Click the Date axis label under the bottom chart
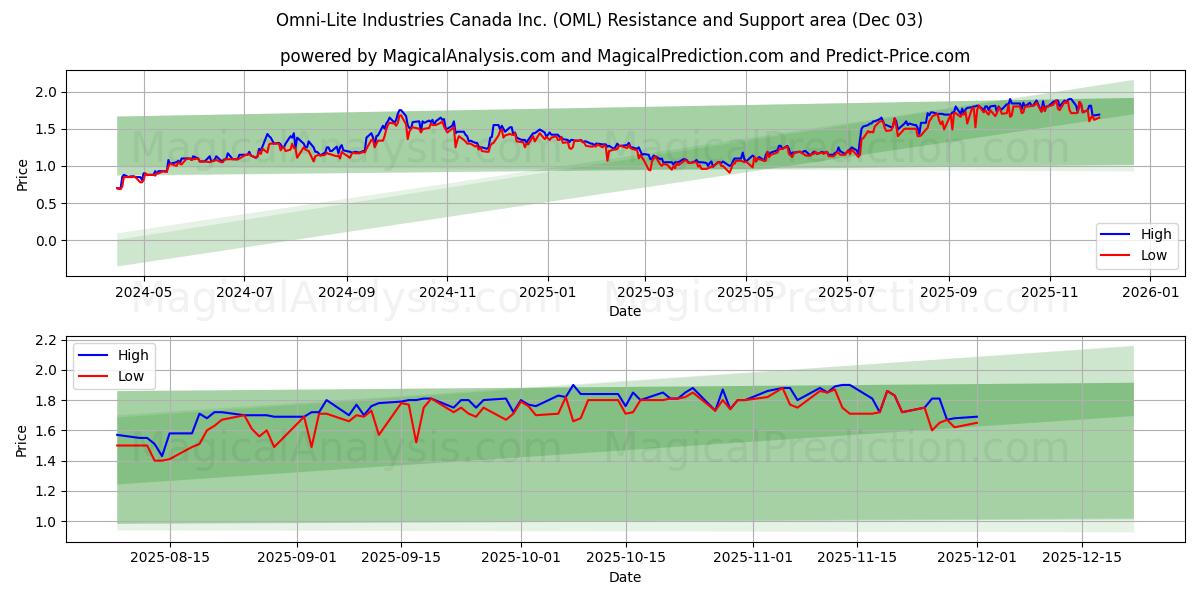 [625, 577]
